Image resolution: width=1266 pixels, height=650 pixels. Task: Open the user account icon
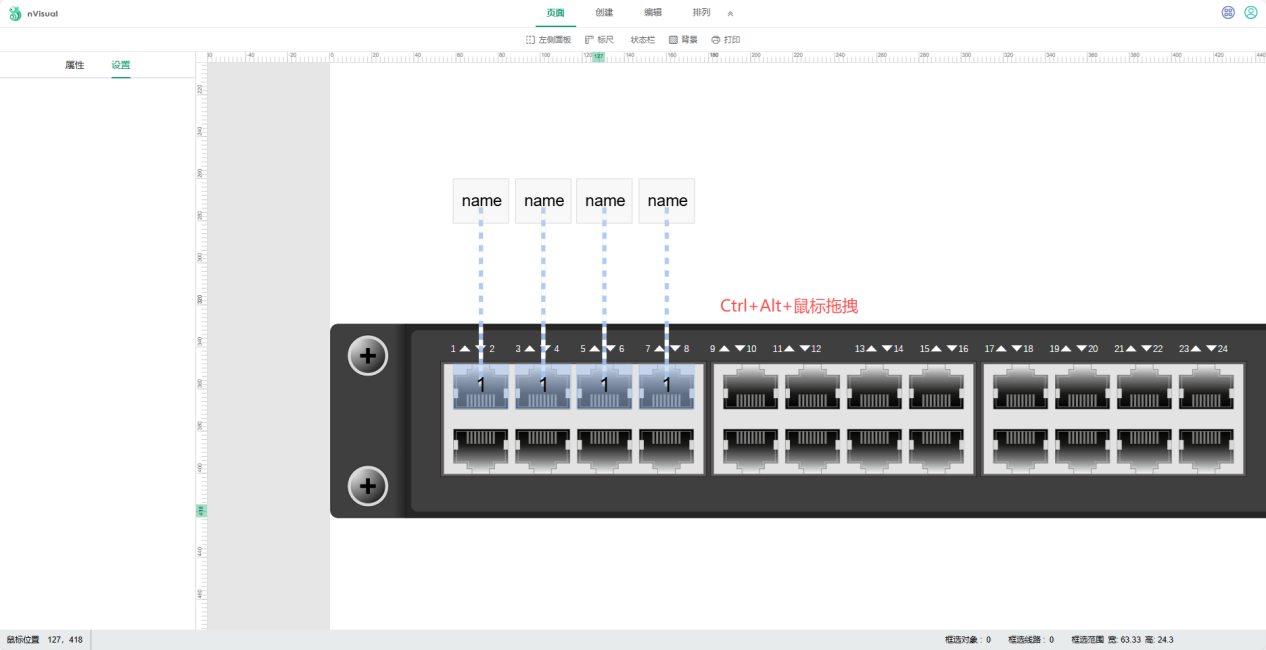(1251, 13)
